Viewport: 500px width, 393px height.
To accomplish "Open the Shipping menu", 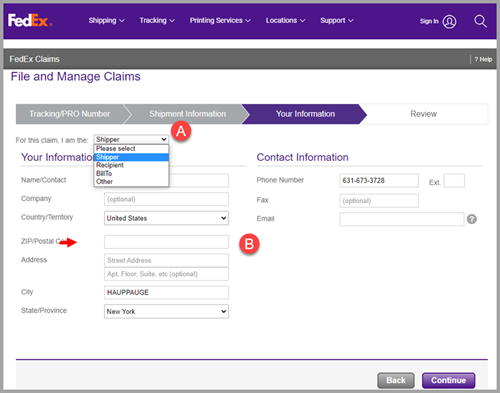I will click(x=106, y=21).
